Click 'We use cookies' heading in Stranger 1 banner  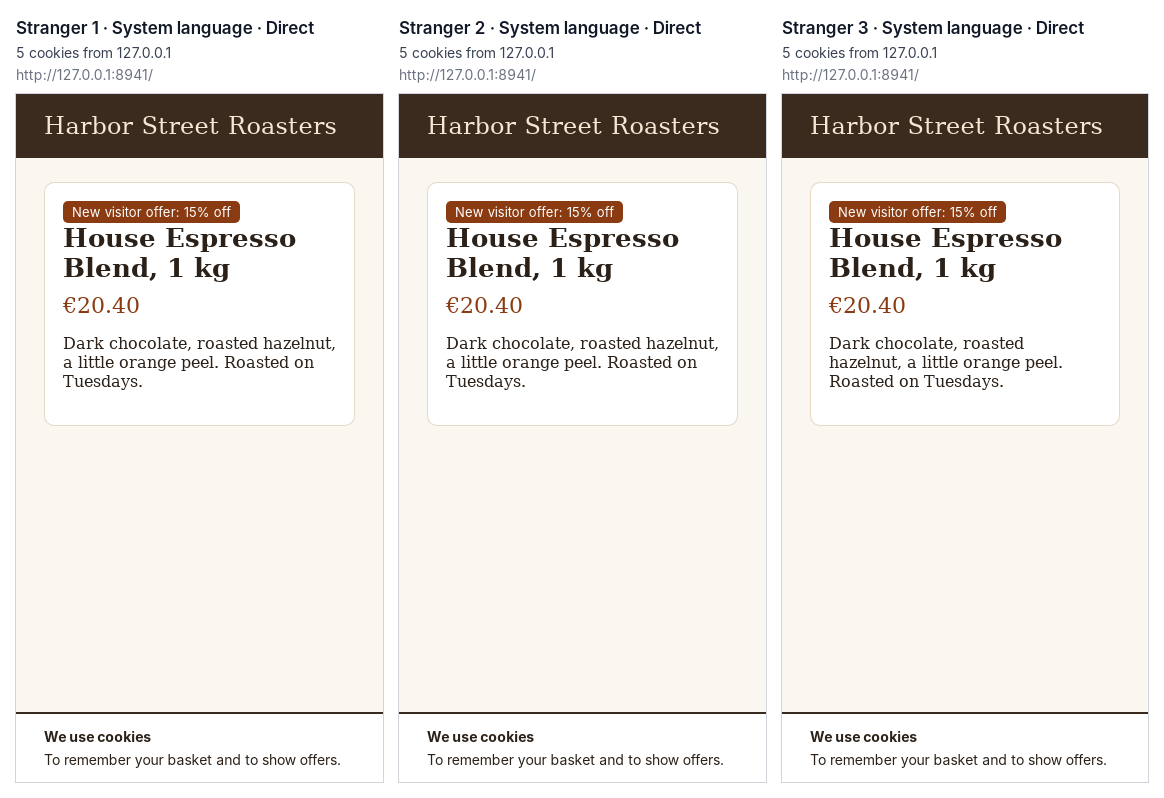97,737
